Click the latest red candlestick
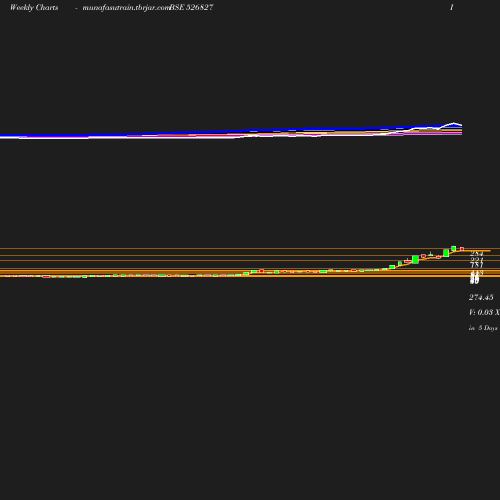The image size is (500, 500). click(x=462, y=249)
